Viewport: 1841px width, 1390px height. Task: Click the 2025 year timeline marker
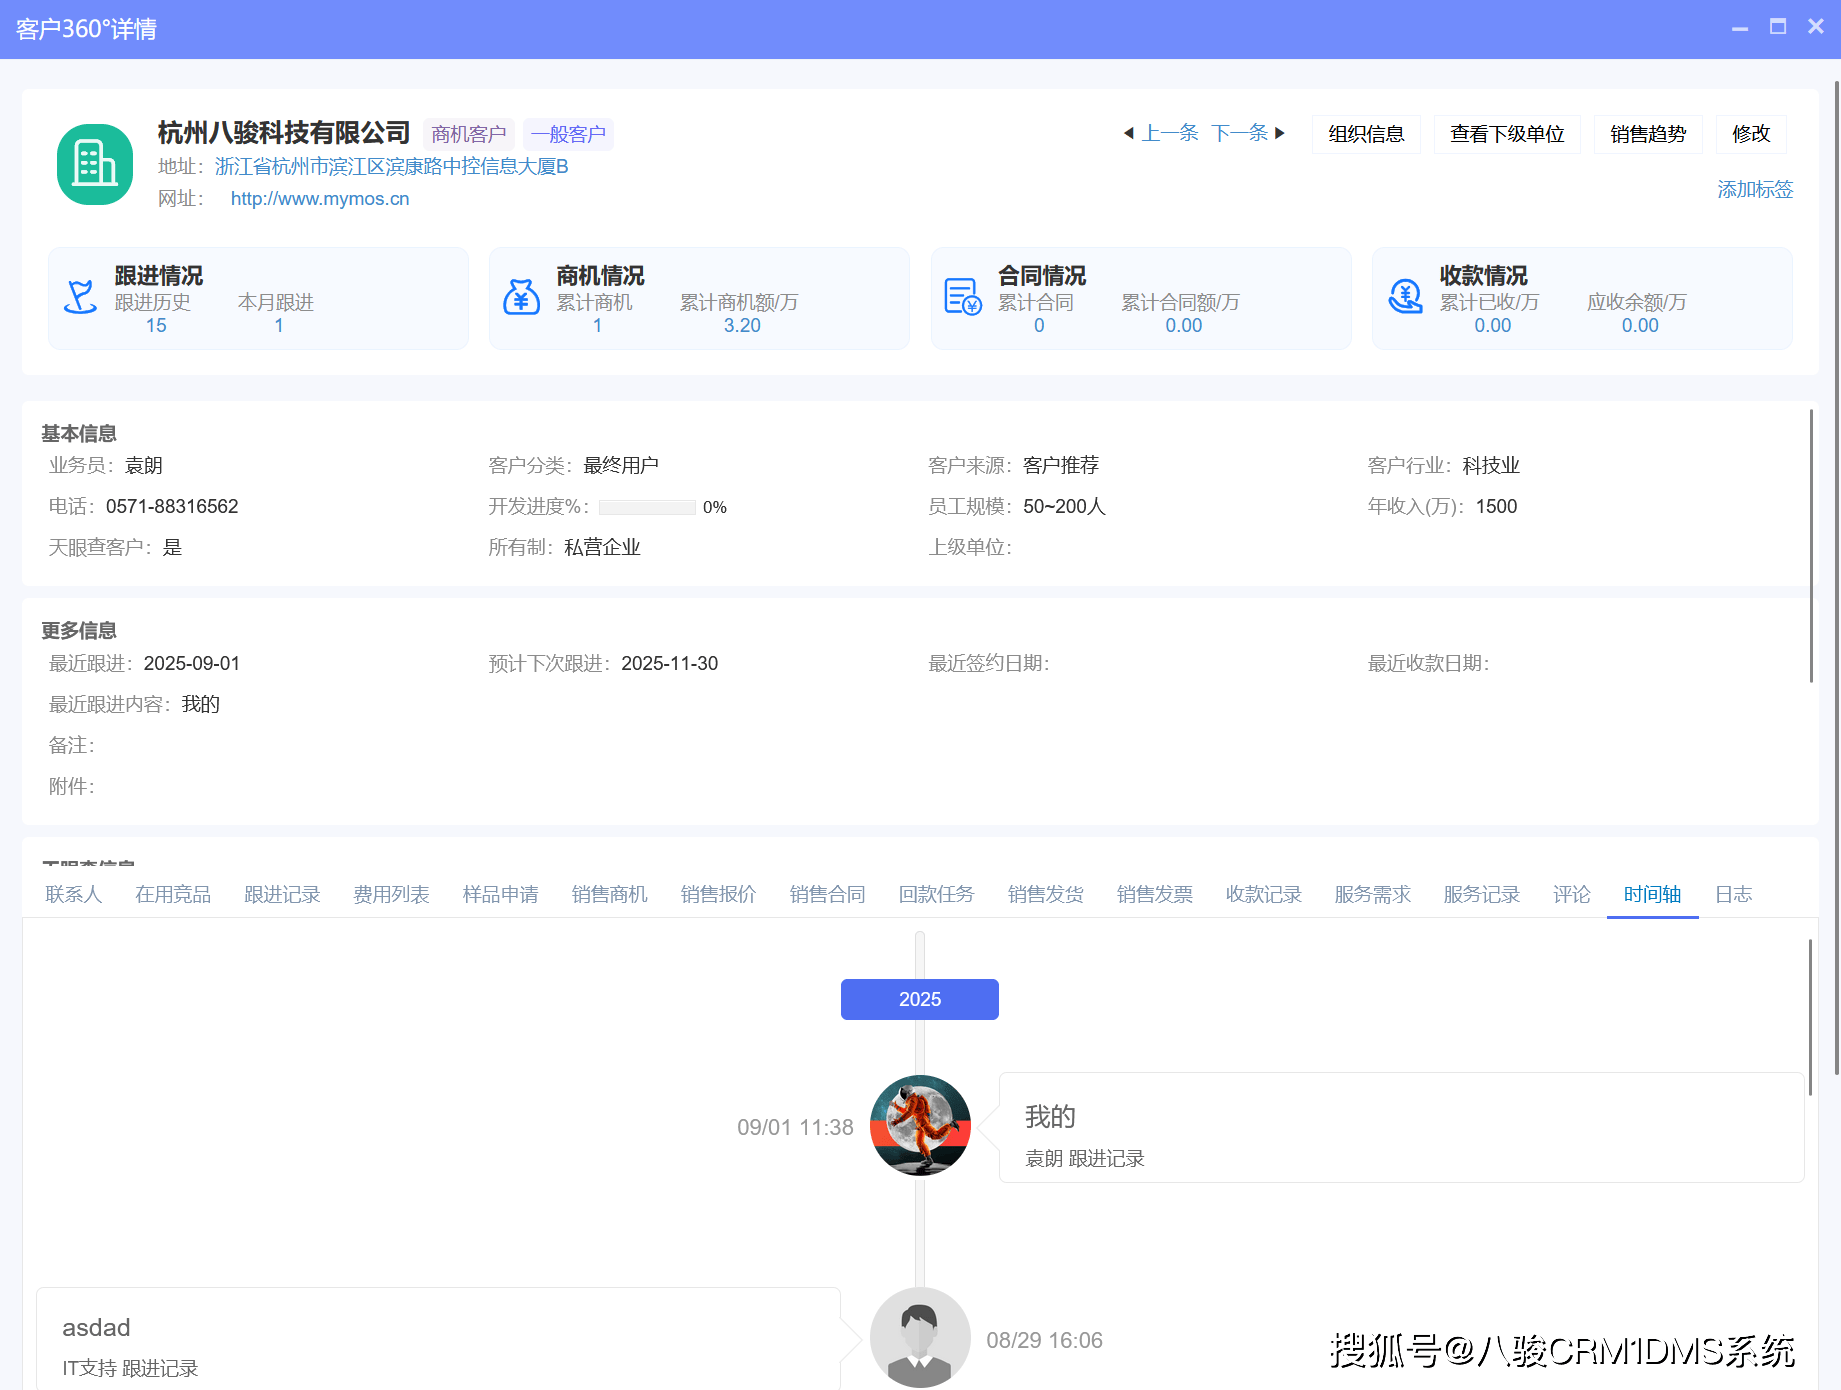tap(919, 999)
